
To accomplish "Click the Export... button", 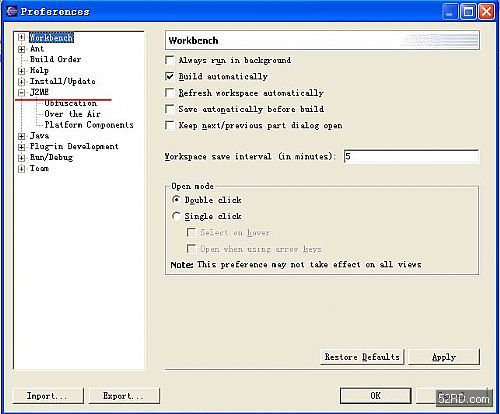I will pos(124,396).
